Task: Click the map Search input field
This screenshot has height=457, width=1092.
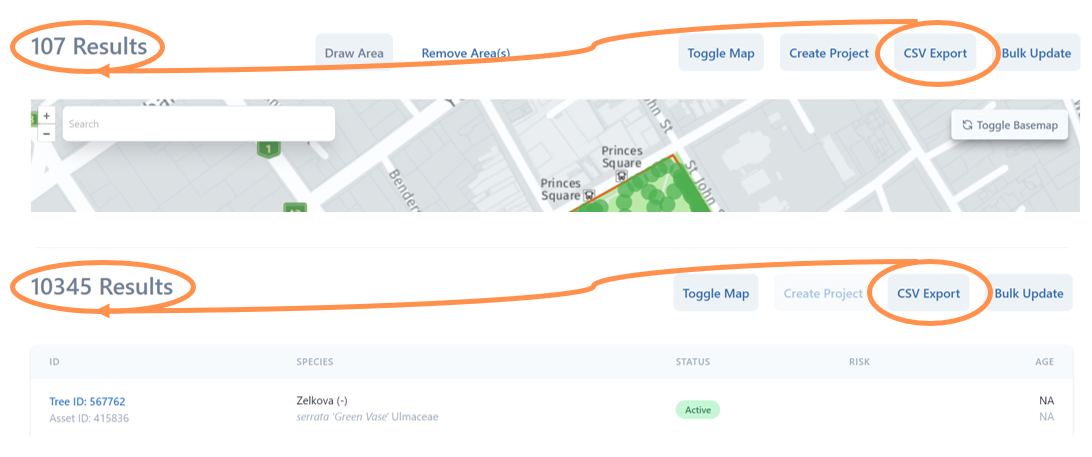Action: 198,124
